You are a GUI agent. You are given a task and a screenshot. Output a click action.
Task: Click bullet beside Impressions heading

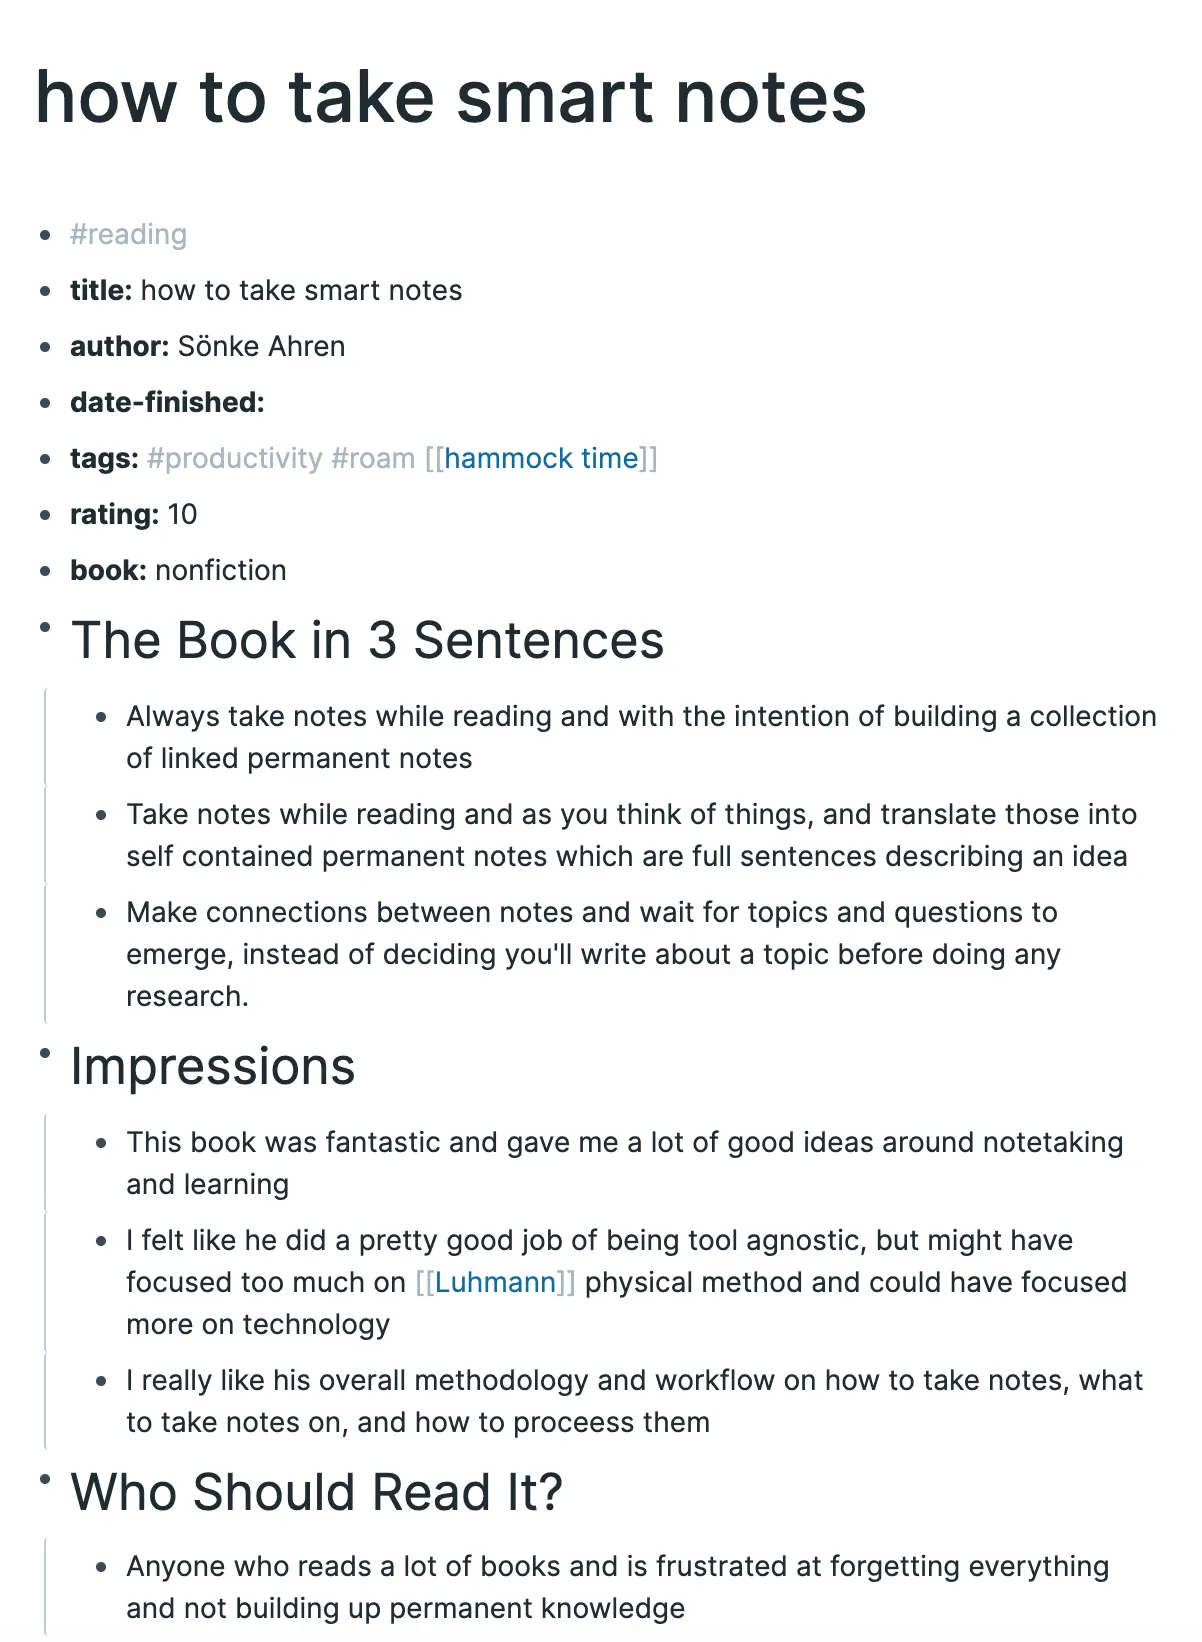pos(45,1053)
